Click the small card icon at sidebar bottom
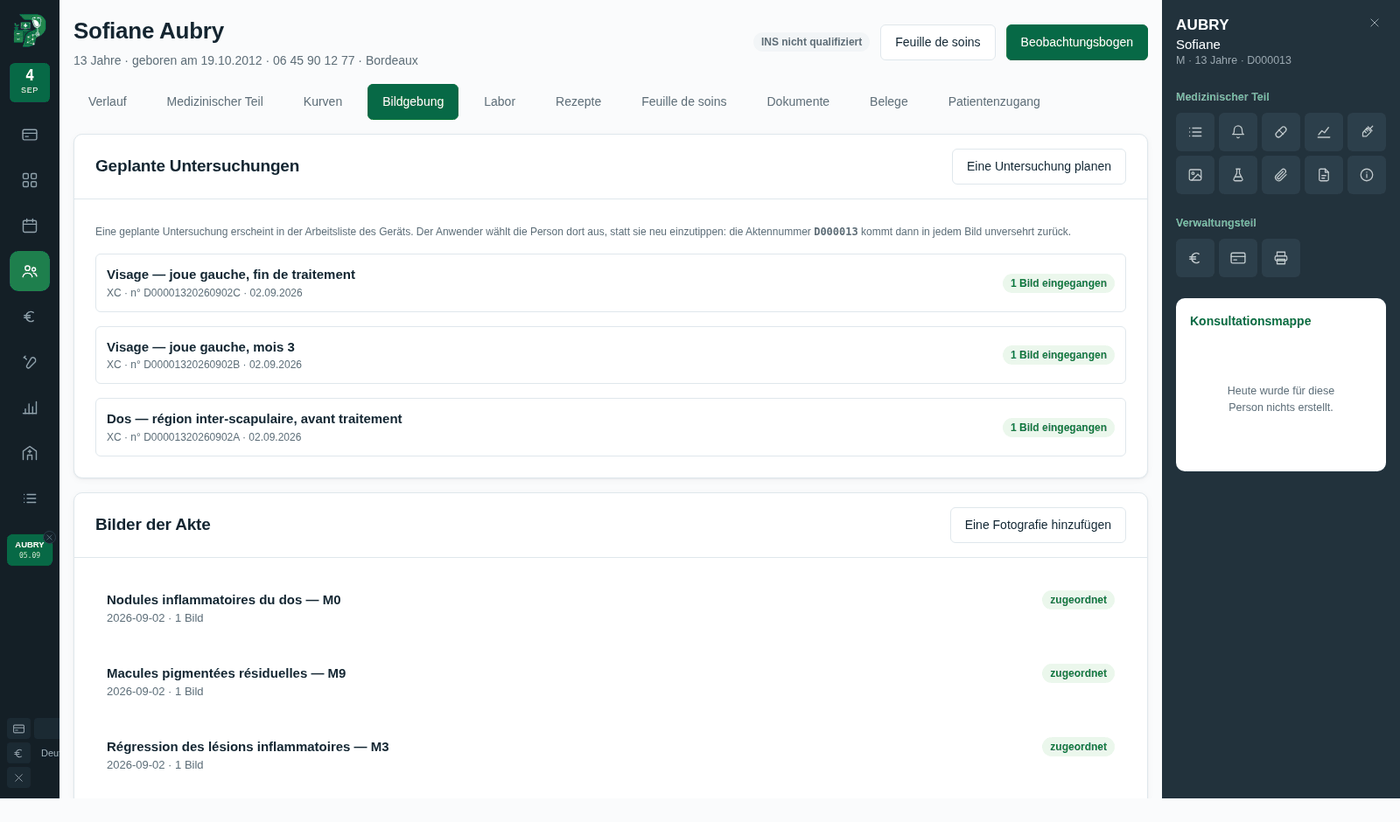 point(19,728)
